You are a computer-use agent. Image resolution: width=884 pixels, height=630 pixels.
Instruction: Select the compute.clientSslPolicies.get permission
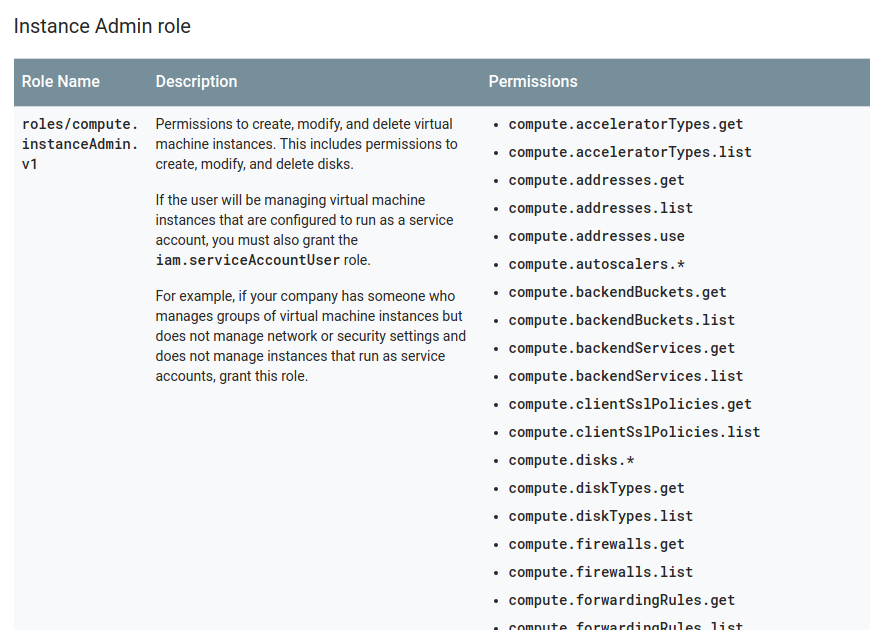pyautogui.click(x=630, y=405)
